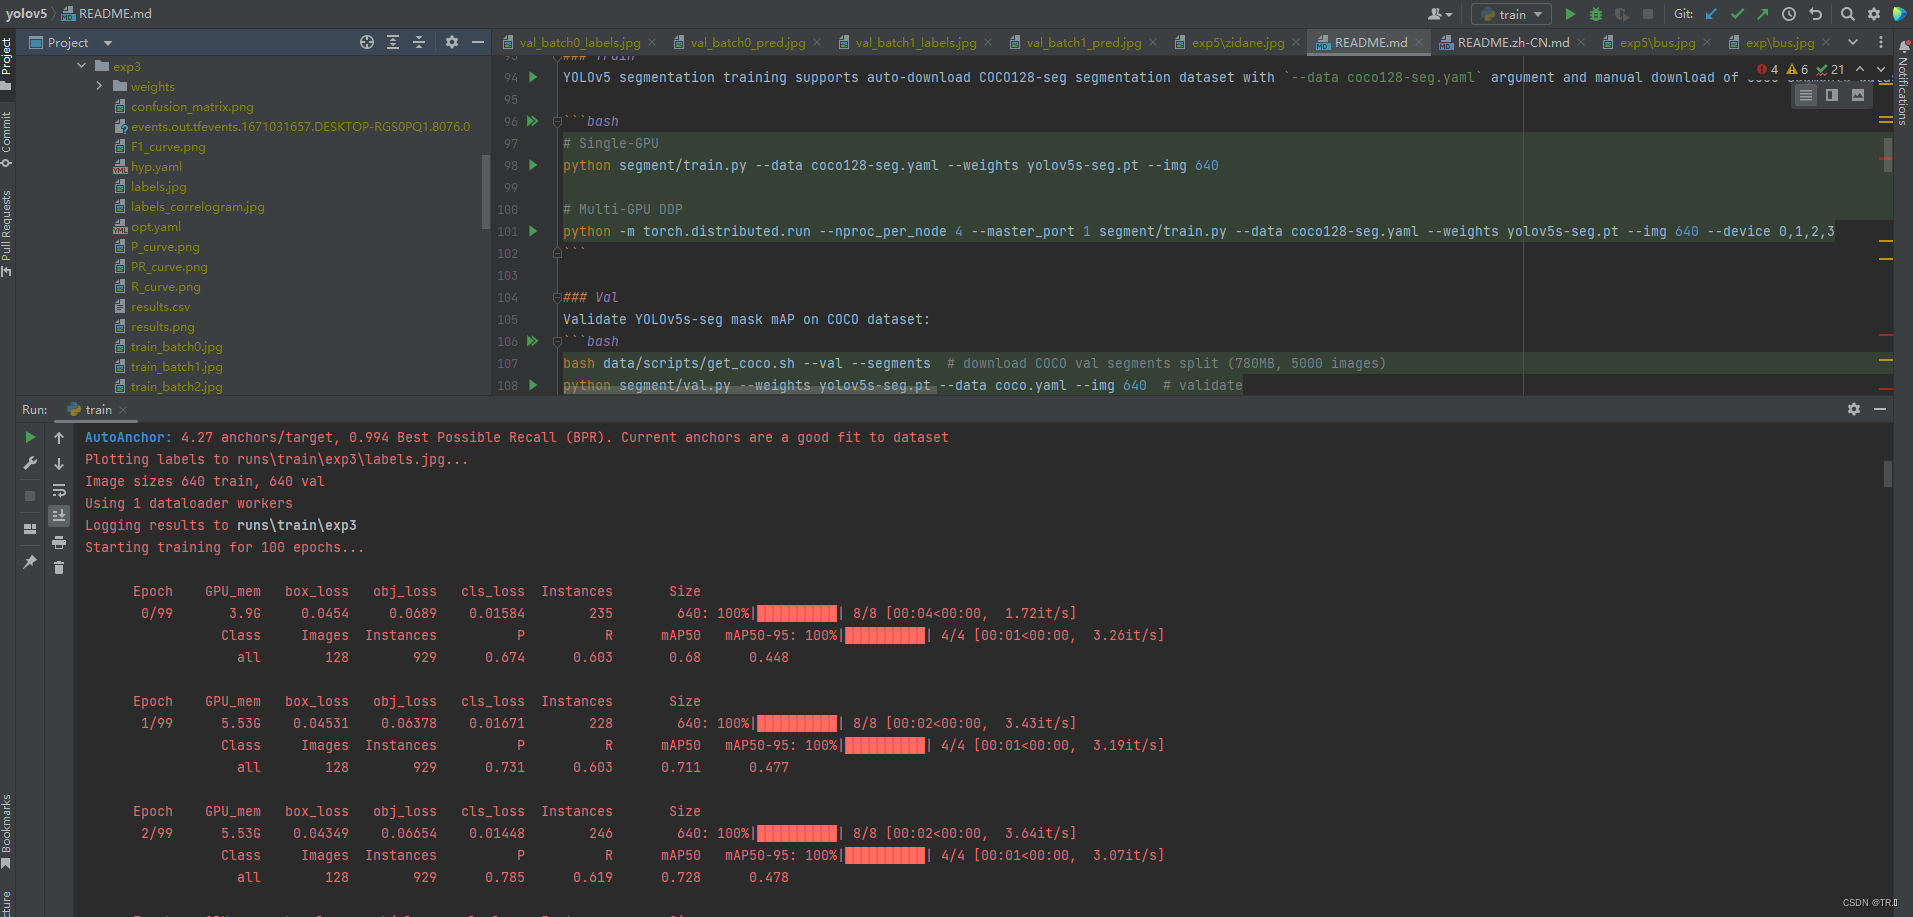Print the Run console output

tap(59, 542)
